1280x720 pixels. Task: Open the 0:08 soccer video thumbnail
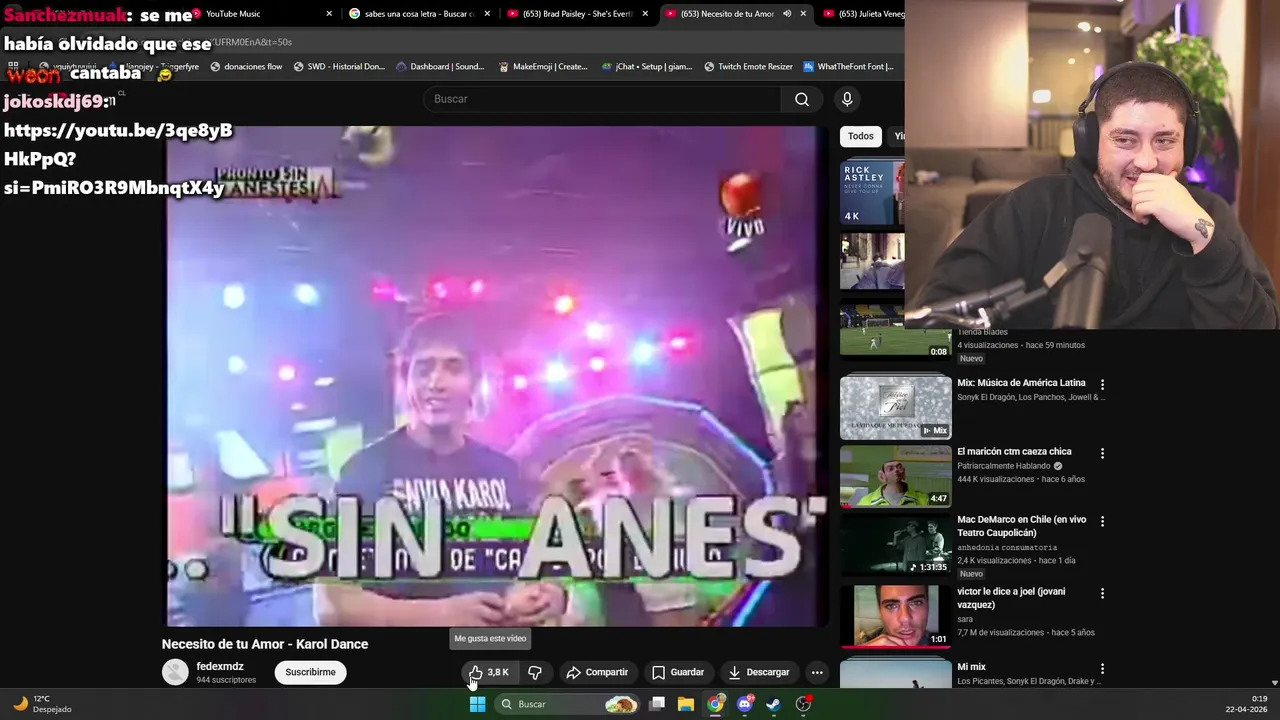(896, 330)
